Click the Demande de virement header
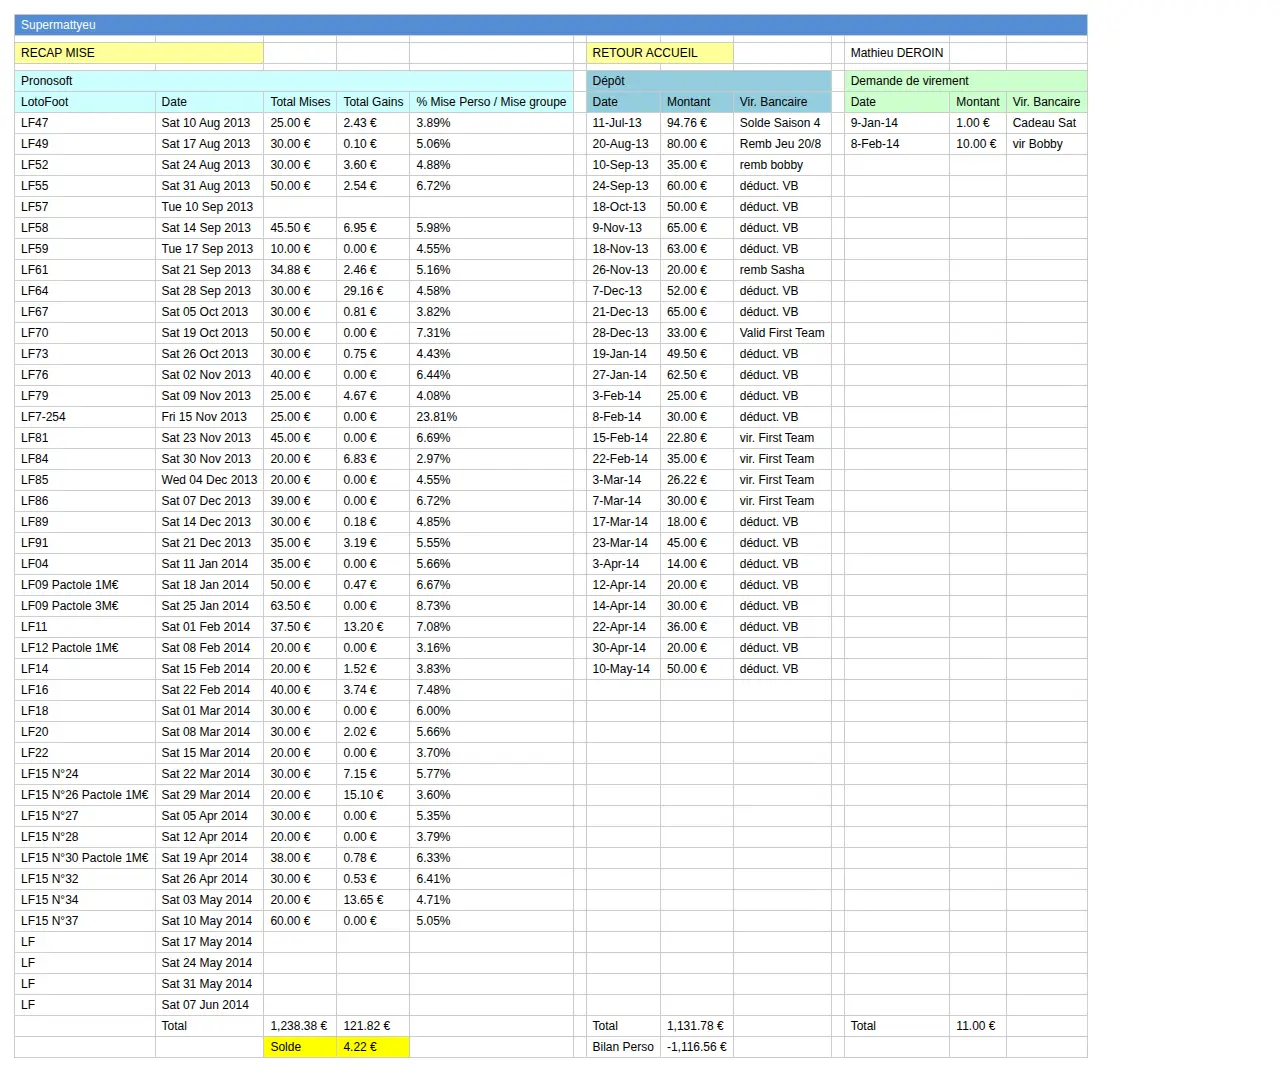 click(x=966, y=81)
